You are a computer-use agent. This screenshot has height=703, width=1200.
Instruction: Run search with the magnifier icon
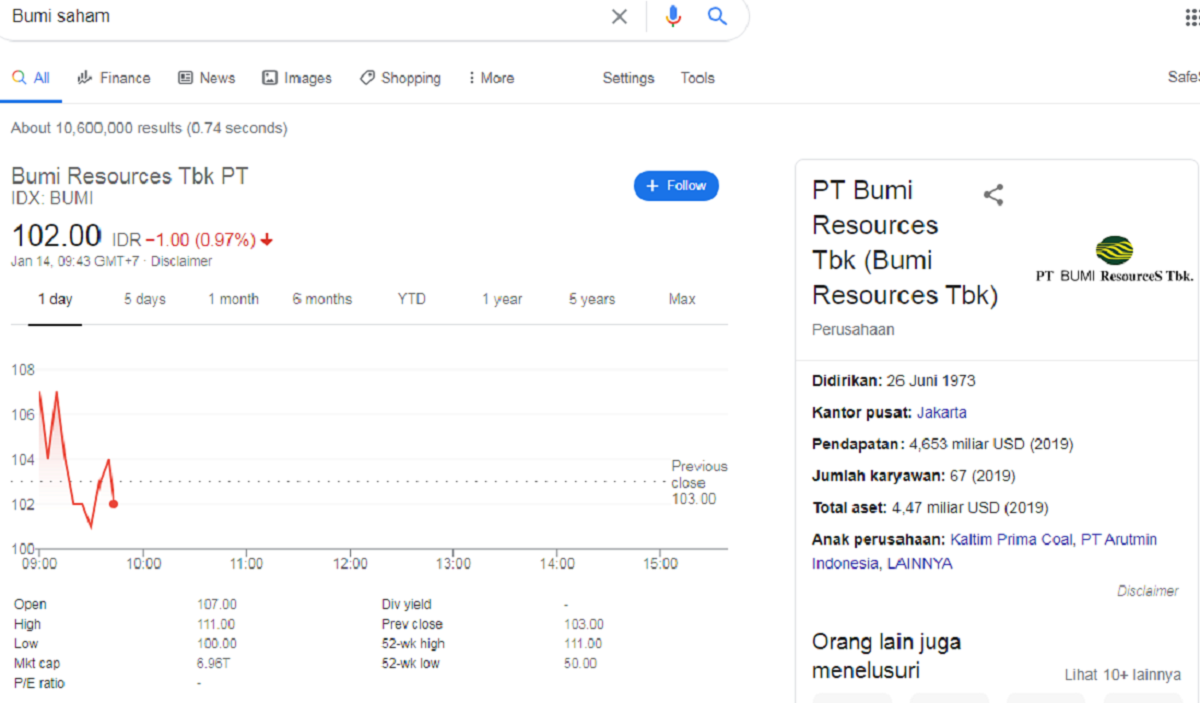pos(717,16)
